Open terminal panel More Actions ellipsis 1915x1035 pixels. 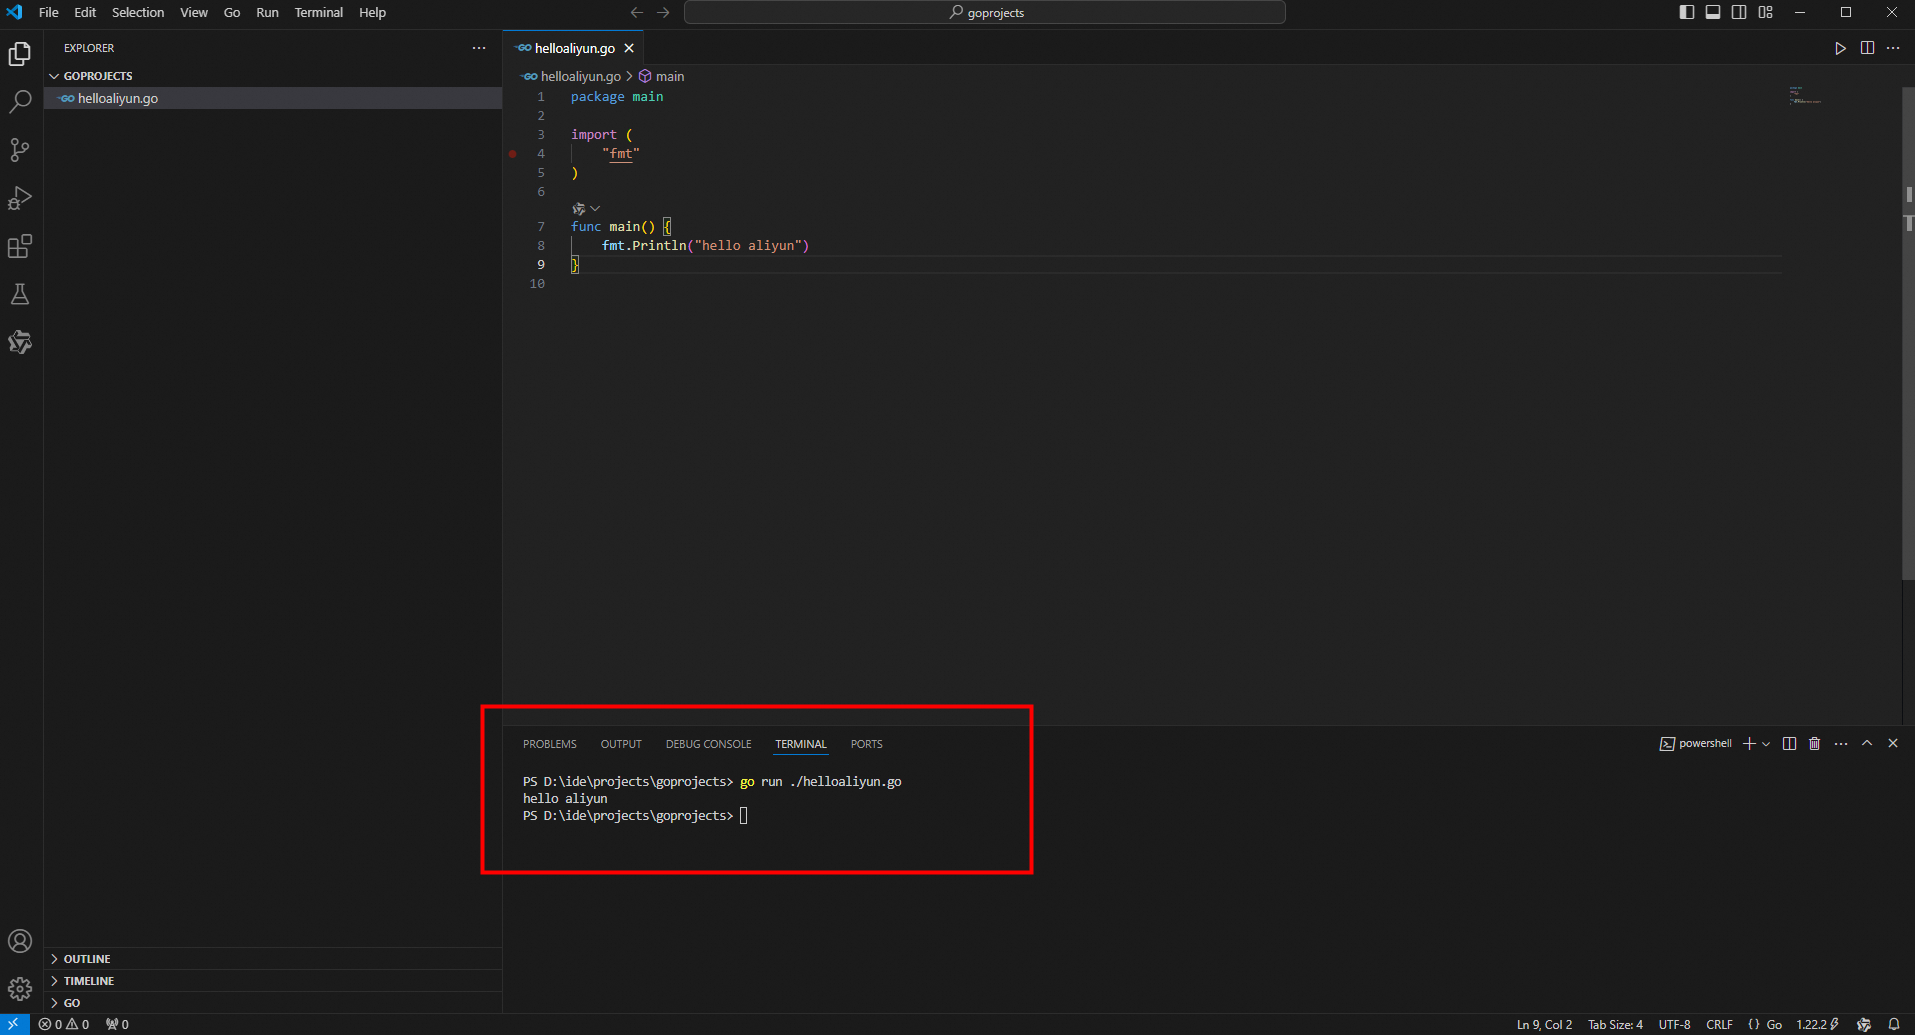click(x=1841, y=743)
